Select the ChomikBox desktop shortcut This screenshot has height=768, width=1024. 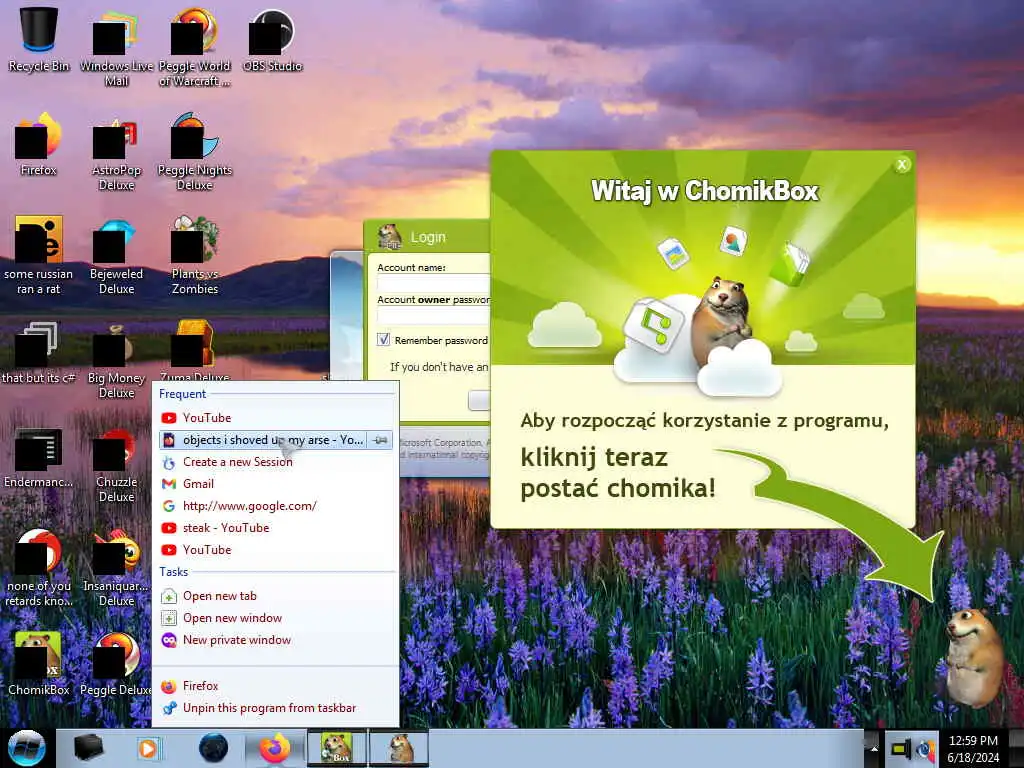click(x=39, y=664)
